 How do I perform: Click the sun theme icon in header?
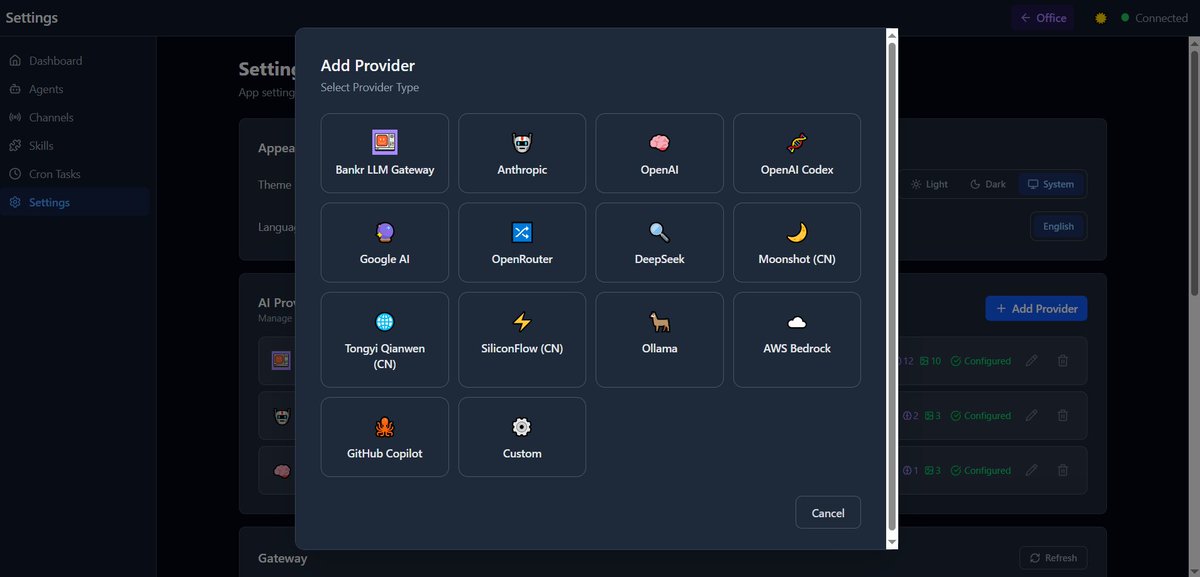pos(1101,18)
